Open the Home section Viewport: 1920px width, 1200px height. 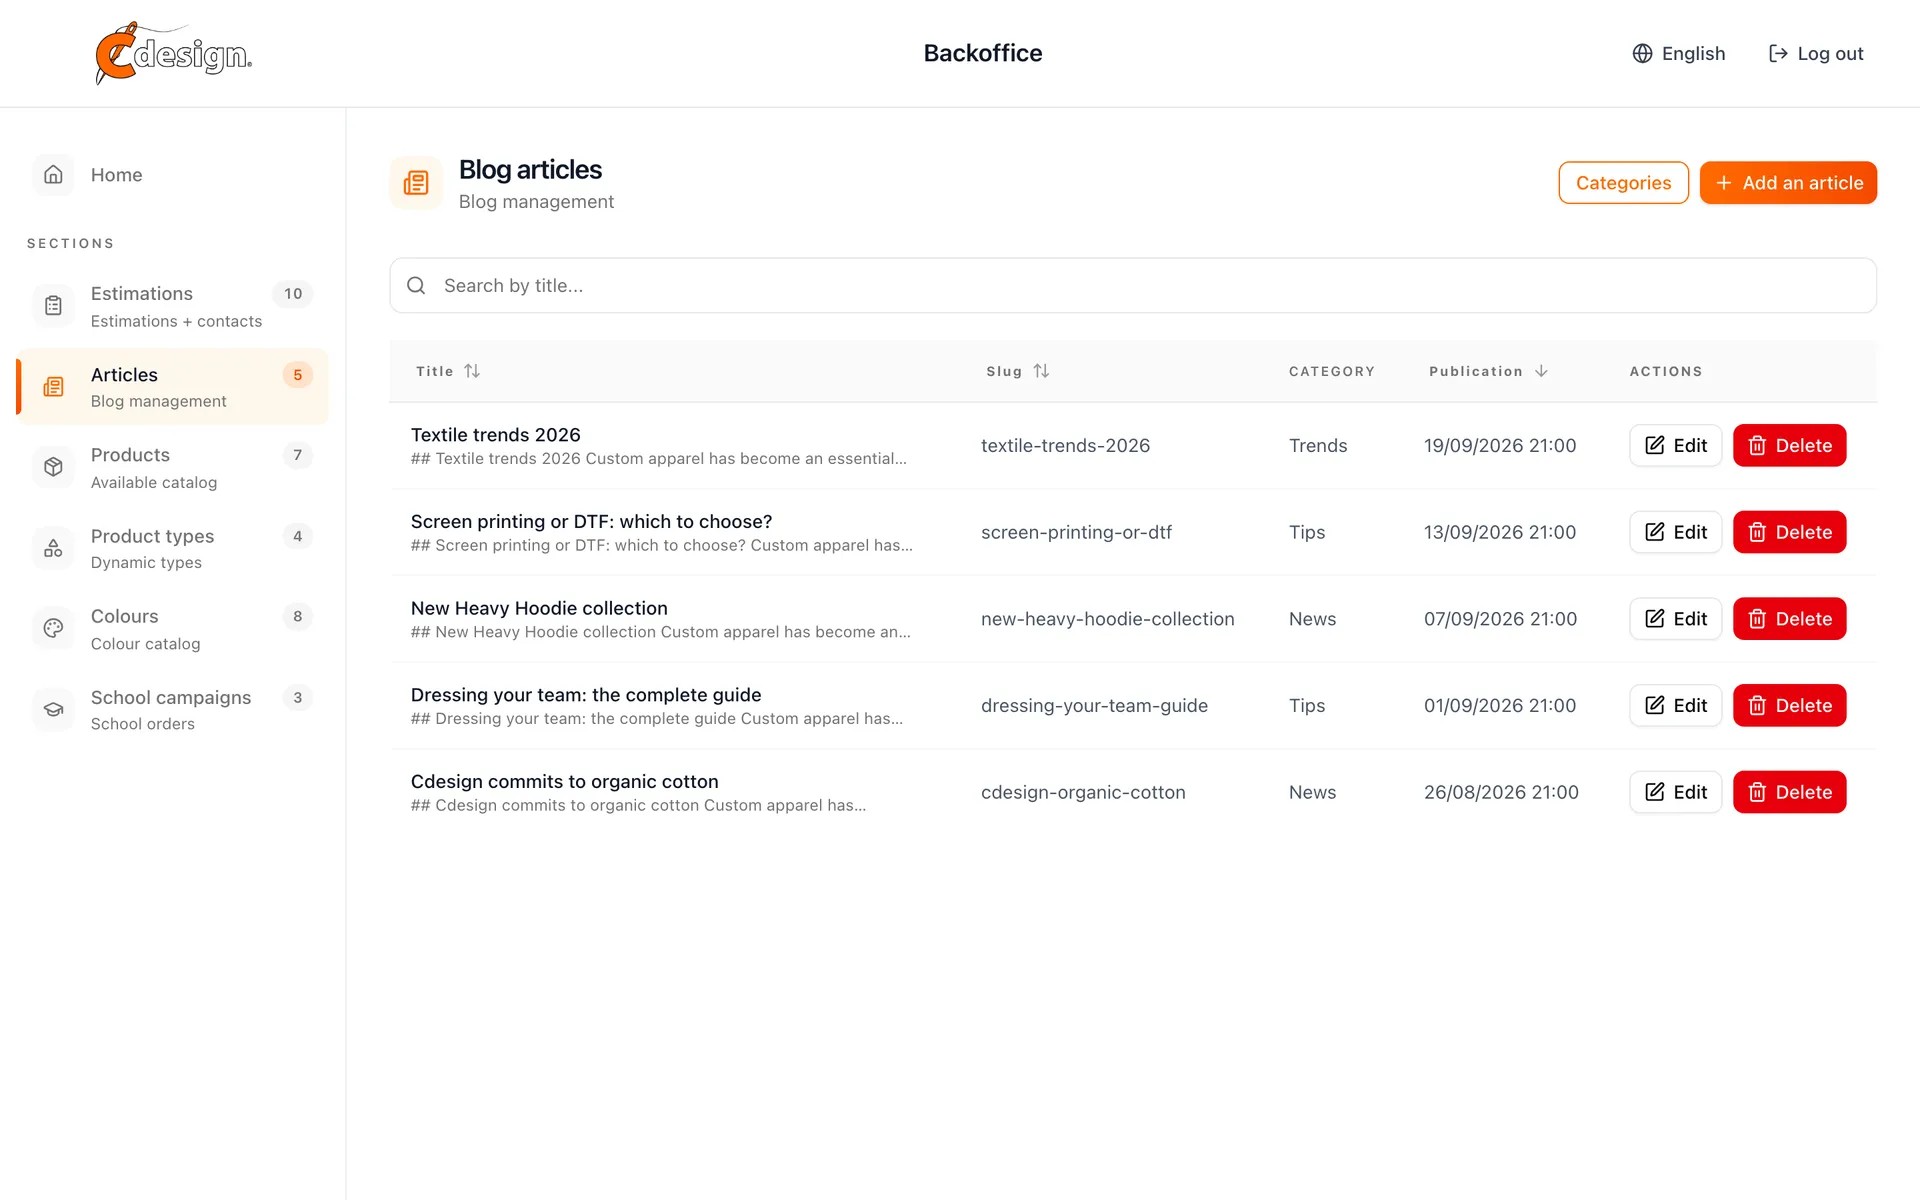pos(172,174)
